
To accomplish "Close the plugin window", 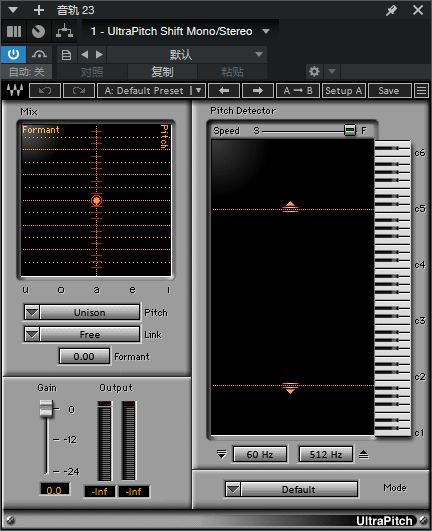I will [418, 10].
